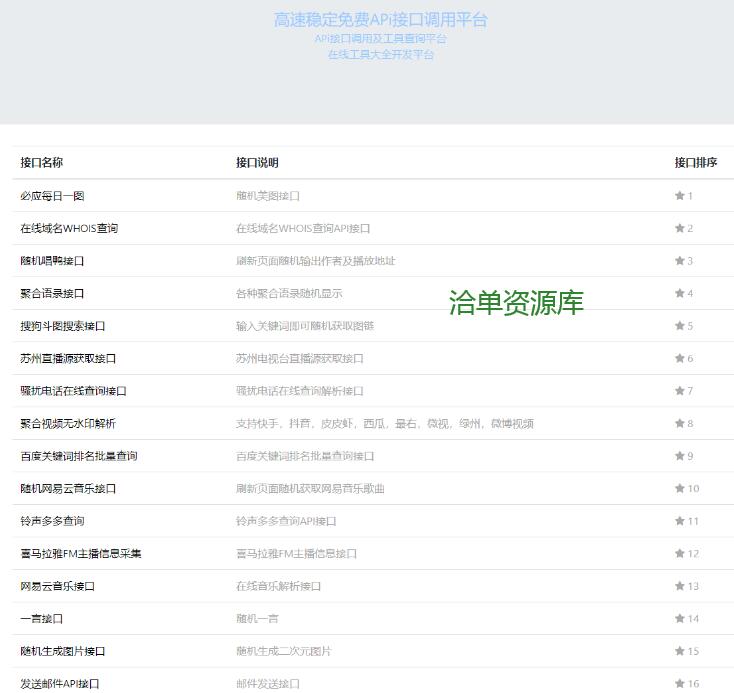Click description 百度关键词排名批量查询接口

305,456
